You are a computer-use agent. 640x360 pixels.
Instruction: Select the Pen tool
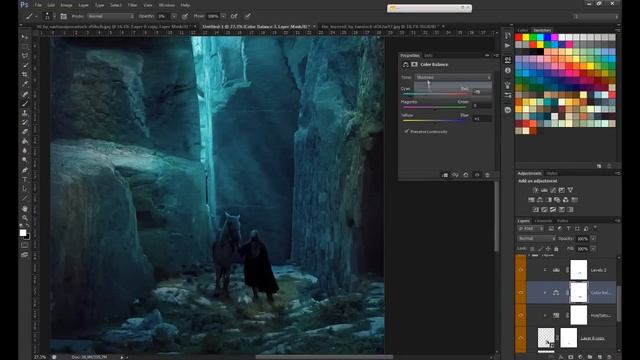click(x=25, y=170)
